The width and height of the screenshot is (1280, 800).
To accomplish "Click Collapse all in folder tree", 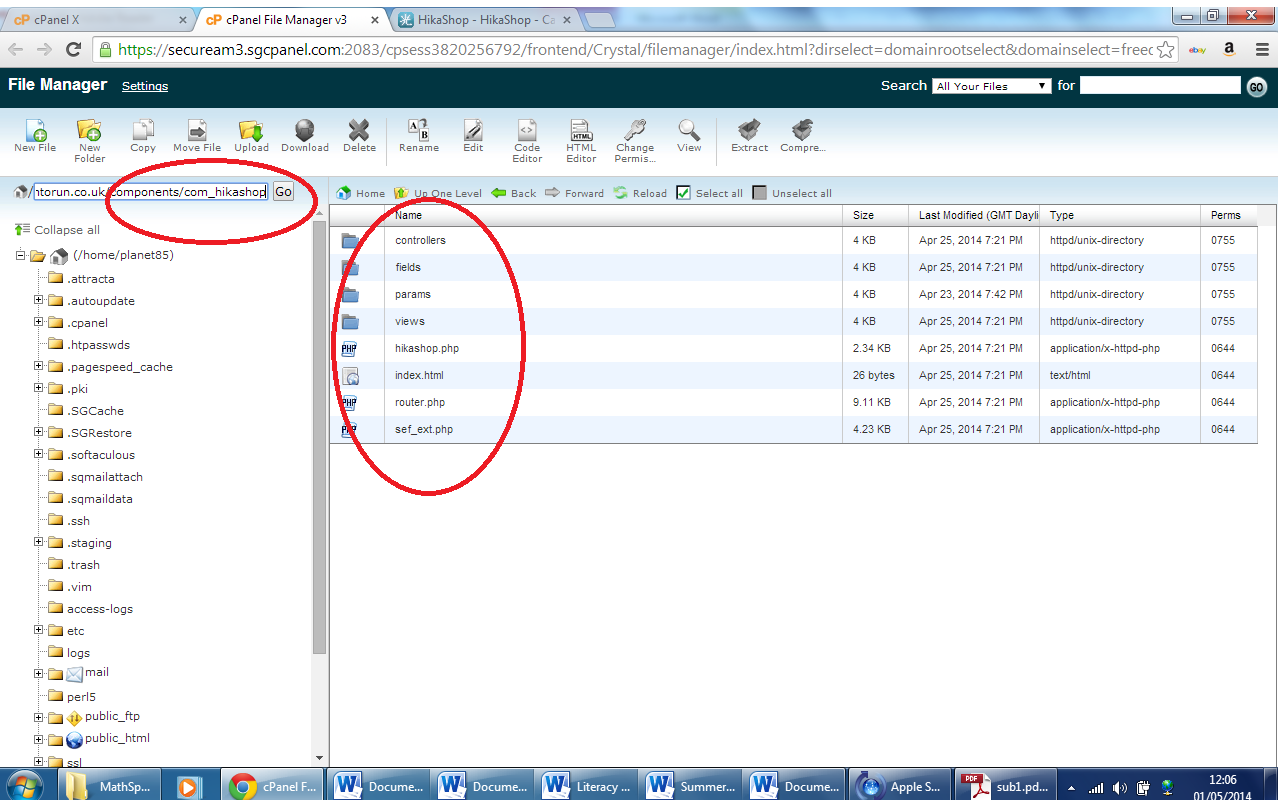I will [57, 230].
